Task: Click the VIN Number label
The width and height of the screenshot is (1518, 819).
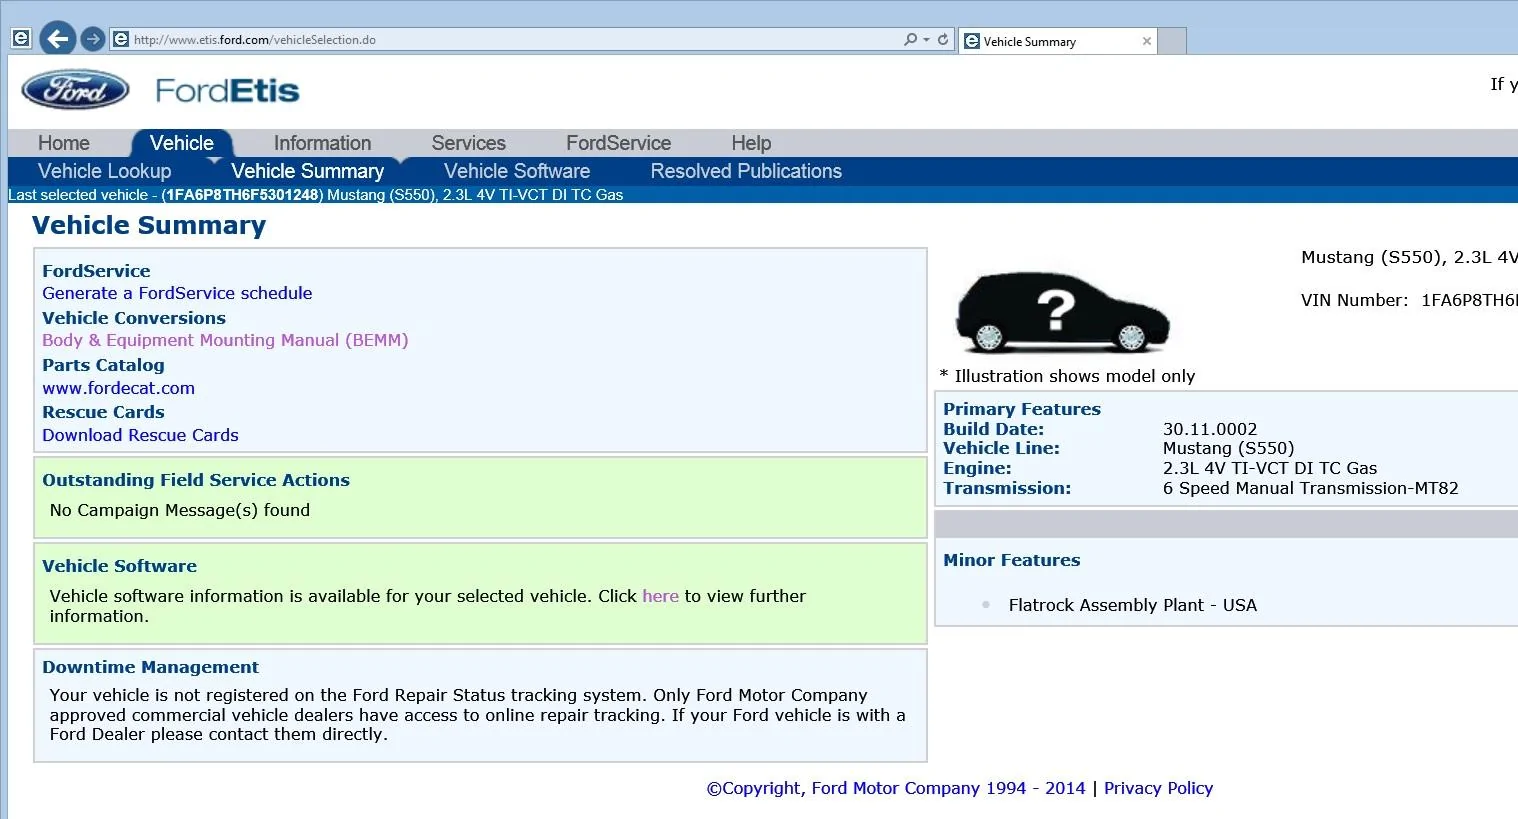Action: click(1354, 300)
